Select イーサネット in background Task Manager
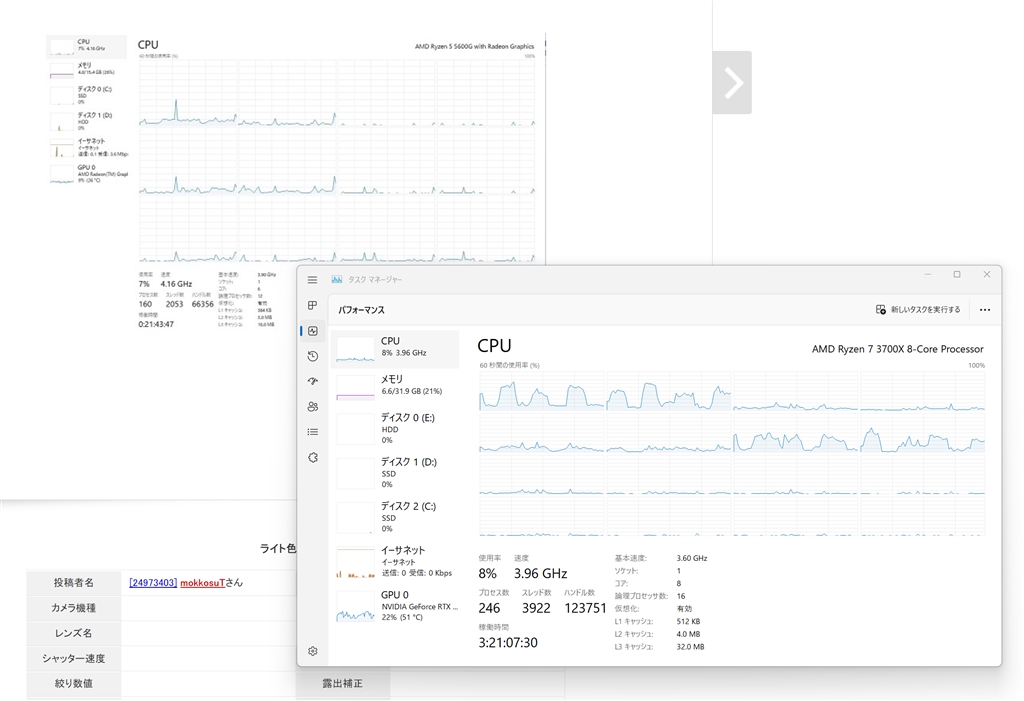The width and height of the screenshot is (1024, 701). coord(87,148)
